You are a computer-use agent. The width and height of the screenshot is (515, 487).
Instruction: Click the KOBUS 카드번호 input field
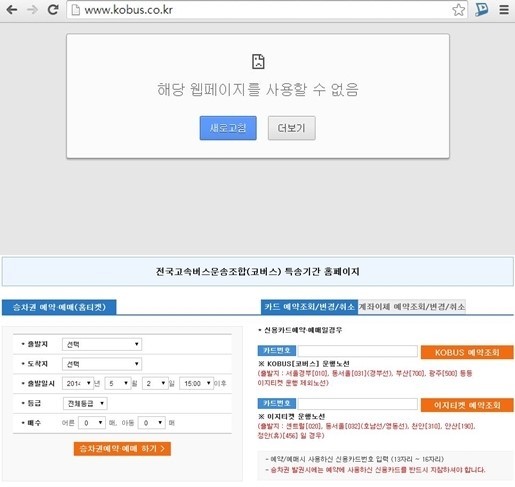[357, 351]
